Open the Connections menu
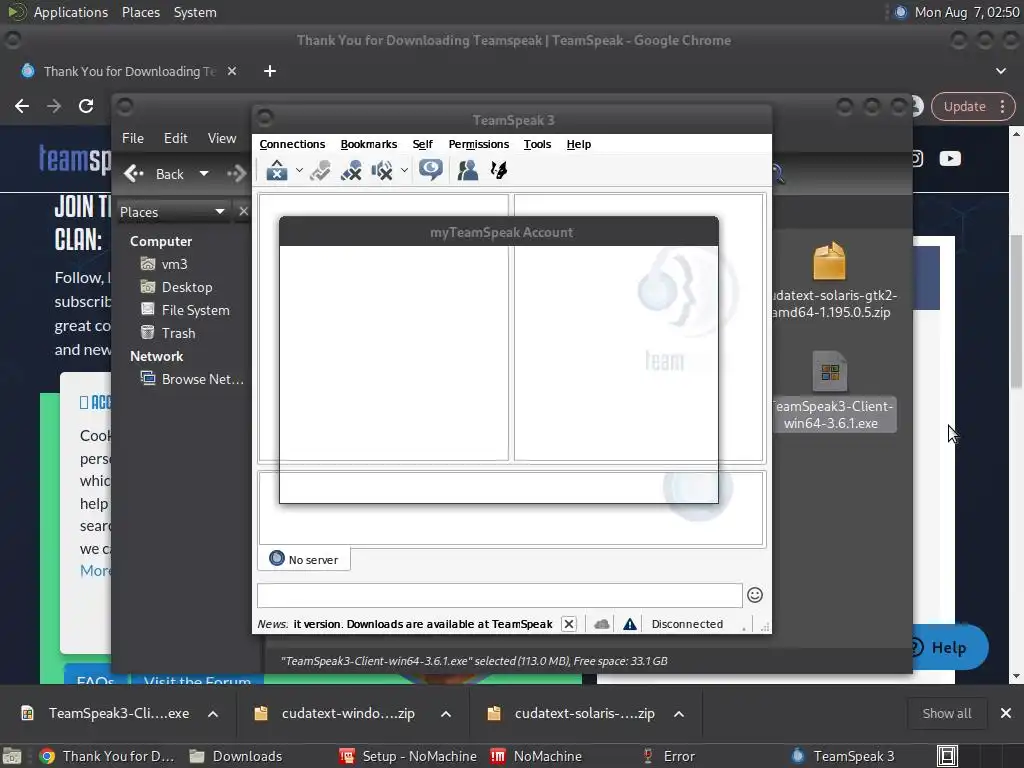 tap(292, 144)
